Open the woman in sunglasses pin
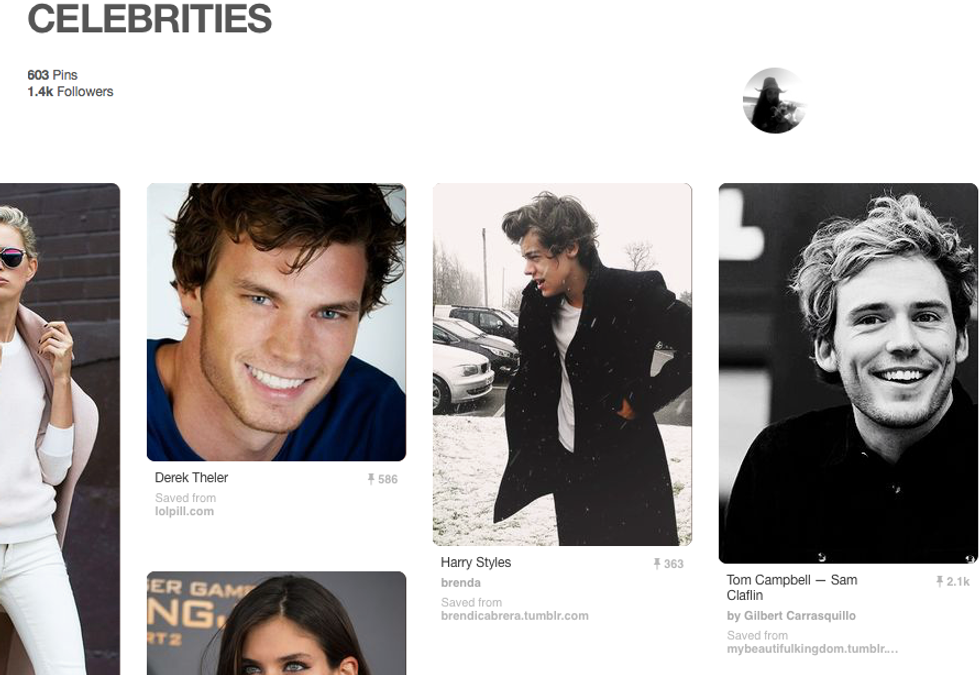 pyautogui.click(x=59, y=429)
